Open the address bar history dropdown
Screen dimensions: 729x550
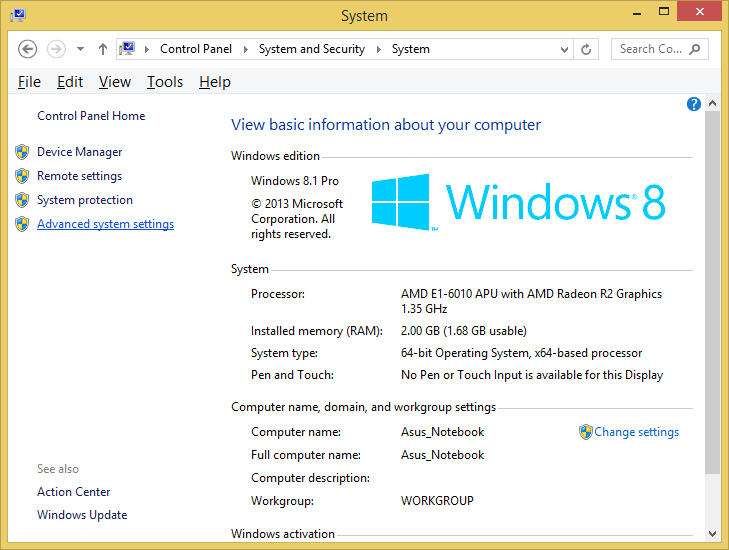coord(564,49)
